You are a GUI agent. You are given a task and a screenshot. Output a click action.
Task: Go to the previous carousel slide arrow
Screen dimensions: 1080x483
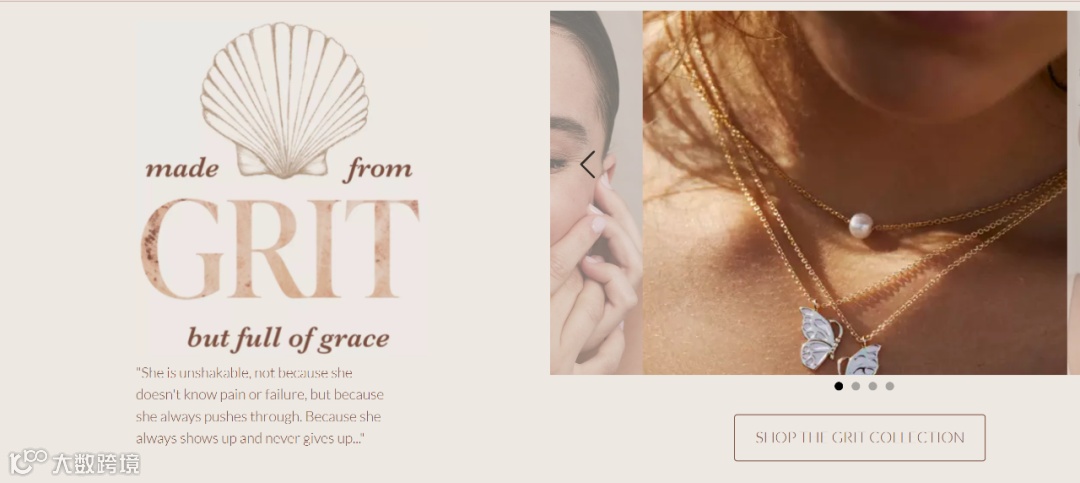(x=588, y=165)
